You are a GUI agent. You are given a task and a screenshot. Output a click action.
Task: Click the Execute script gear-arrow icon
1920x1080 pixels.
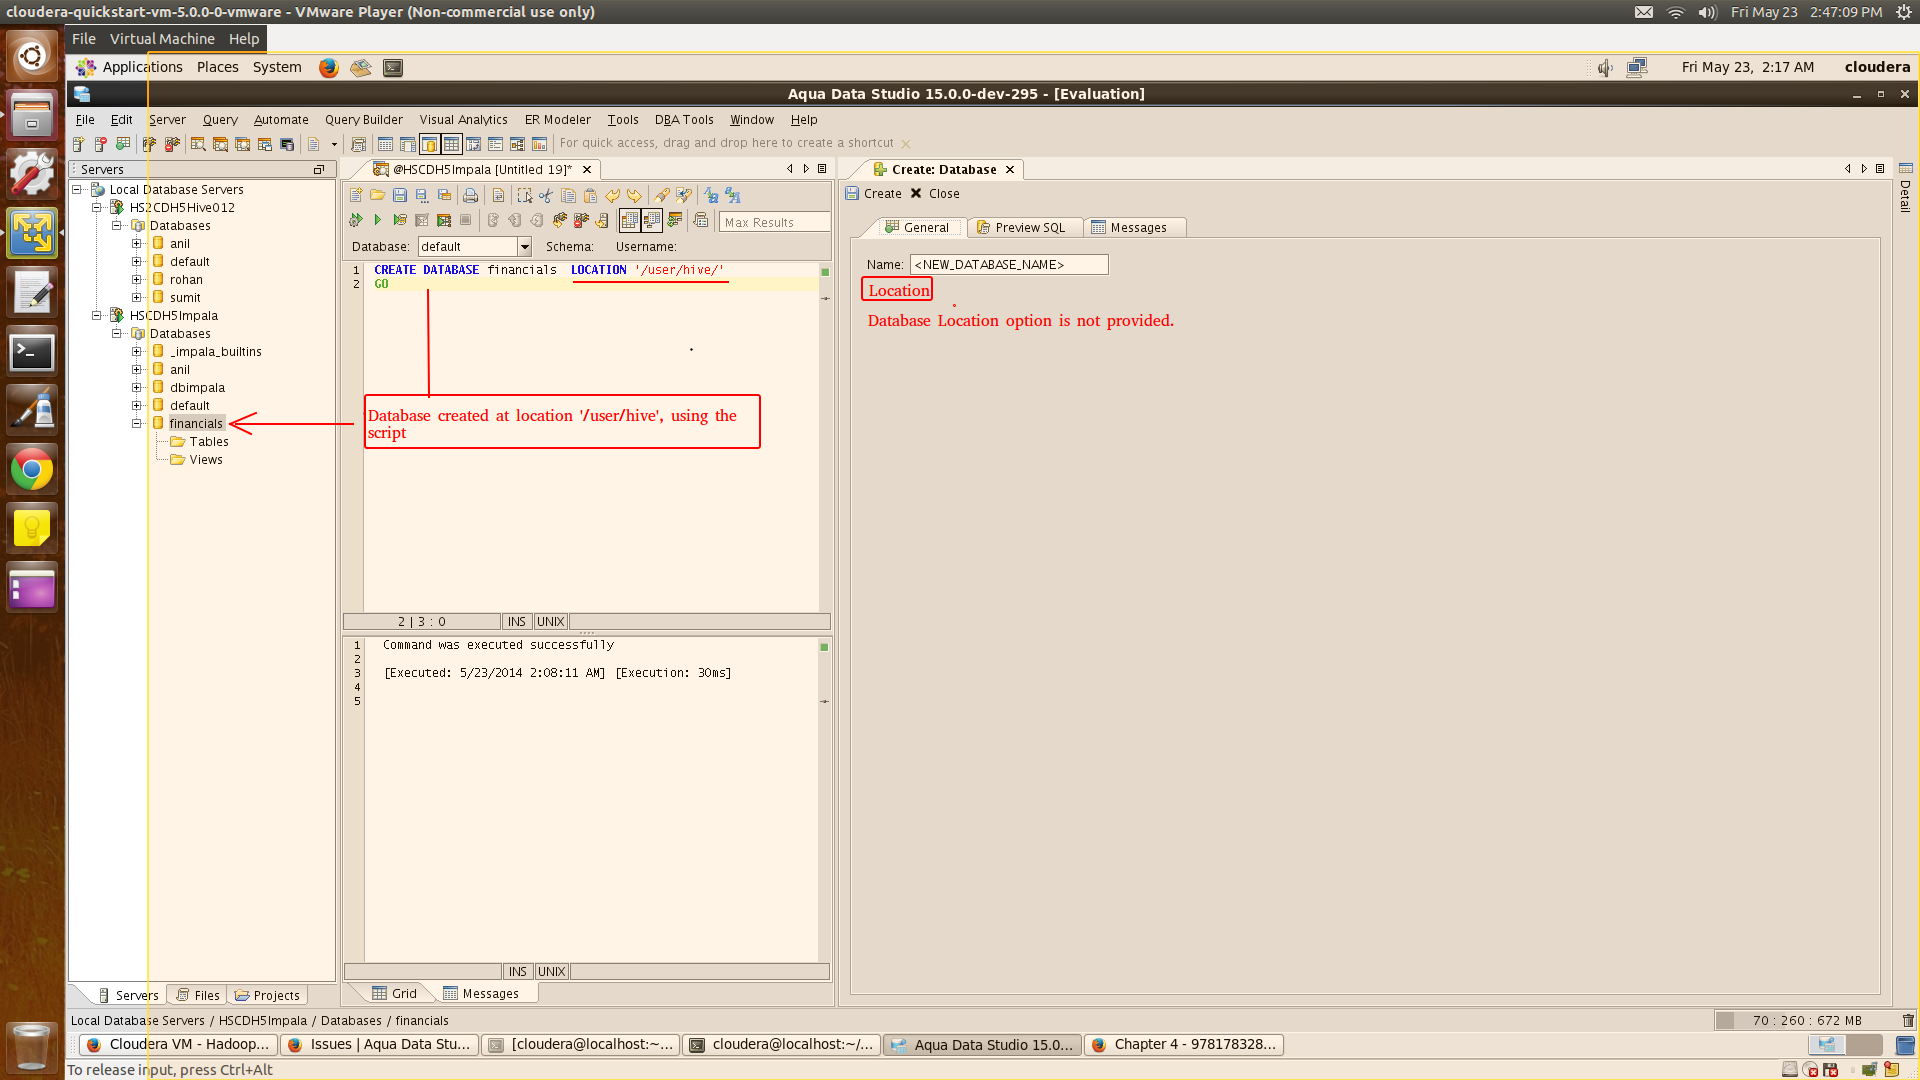[356, 220]
